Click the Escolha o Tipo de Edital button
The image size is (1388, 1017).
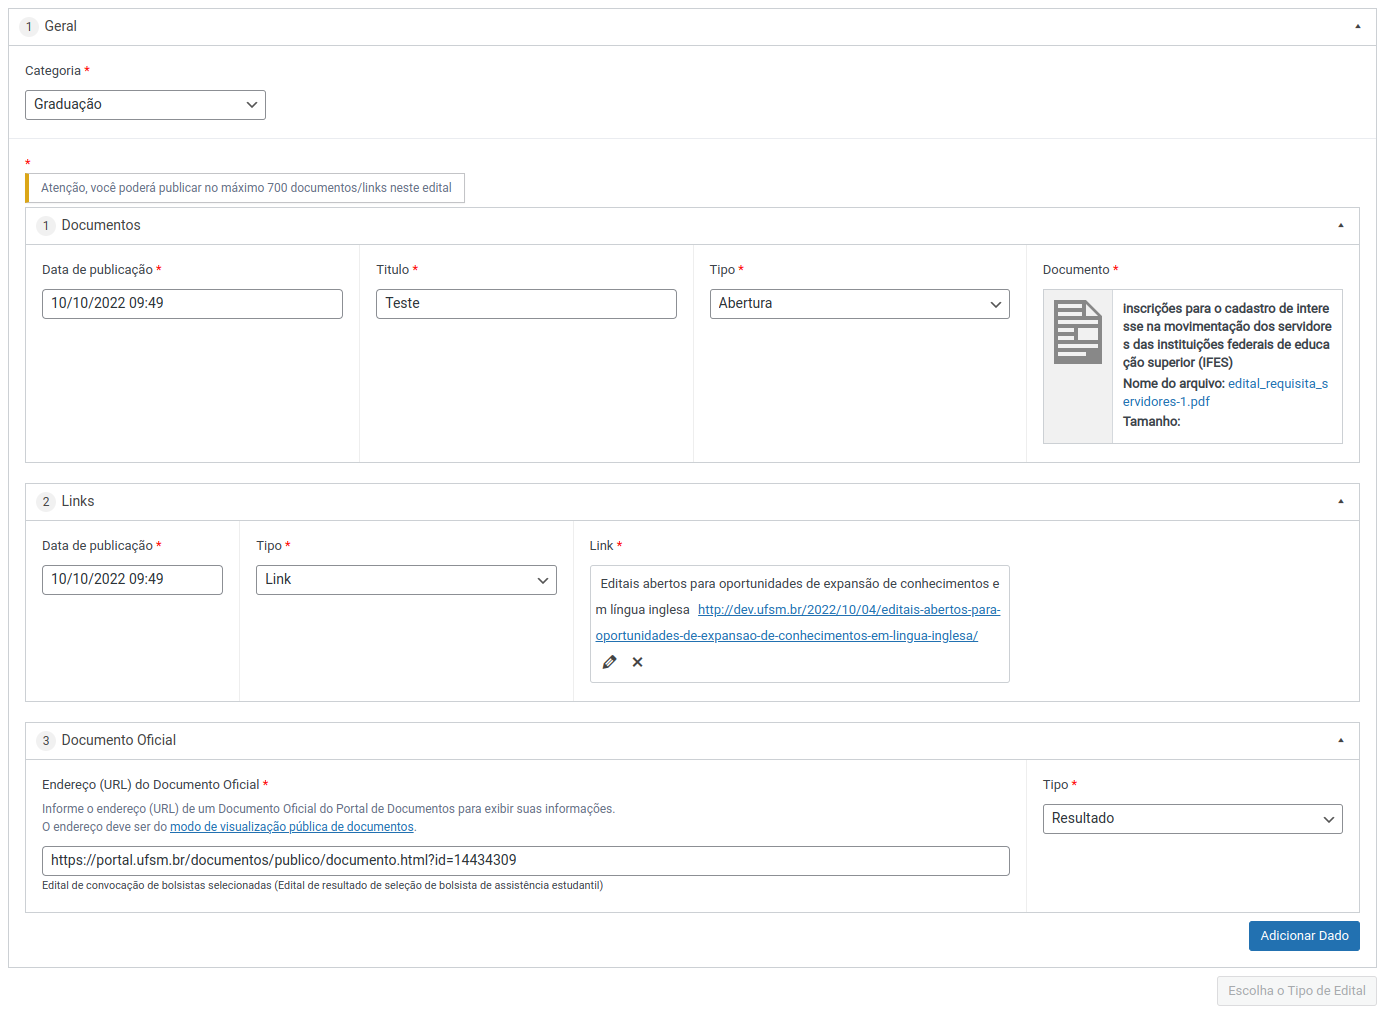point(1296,991)
